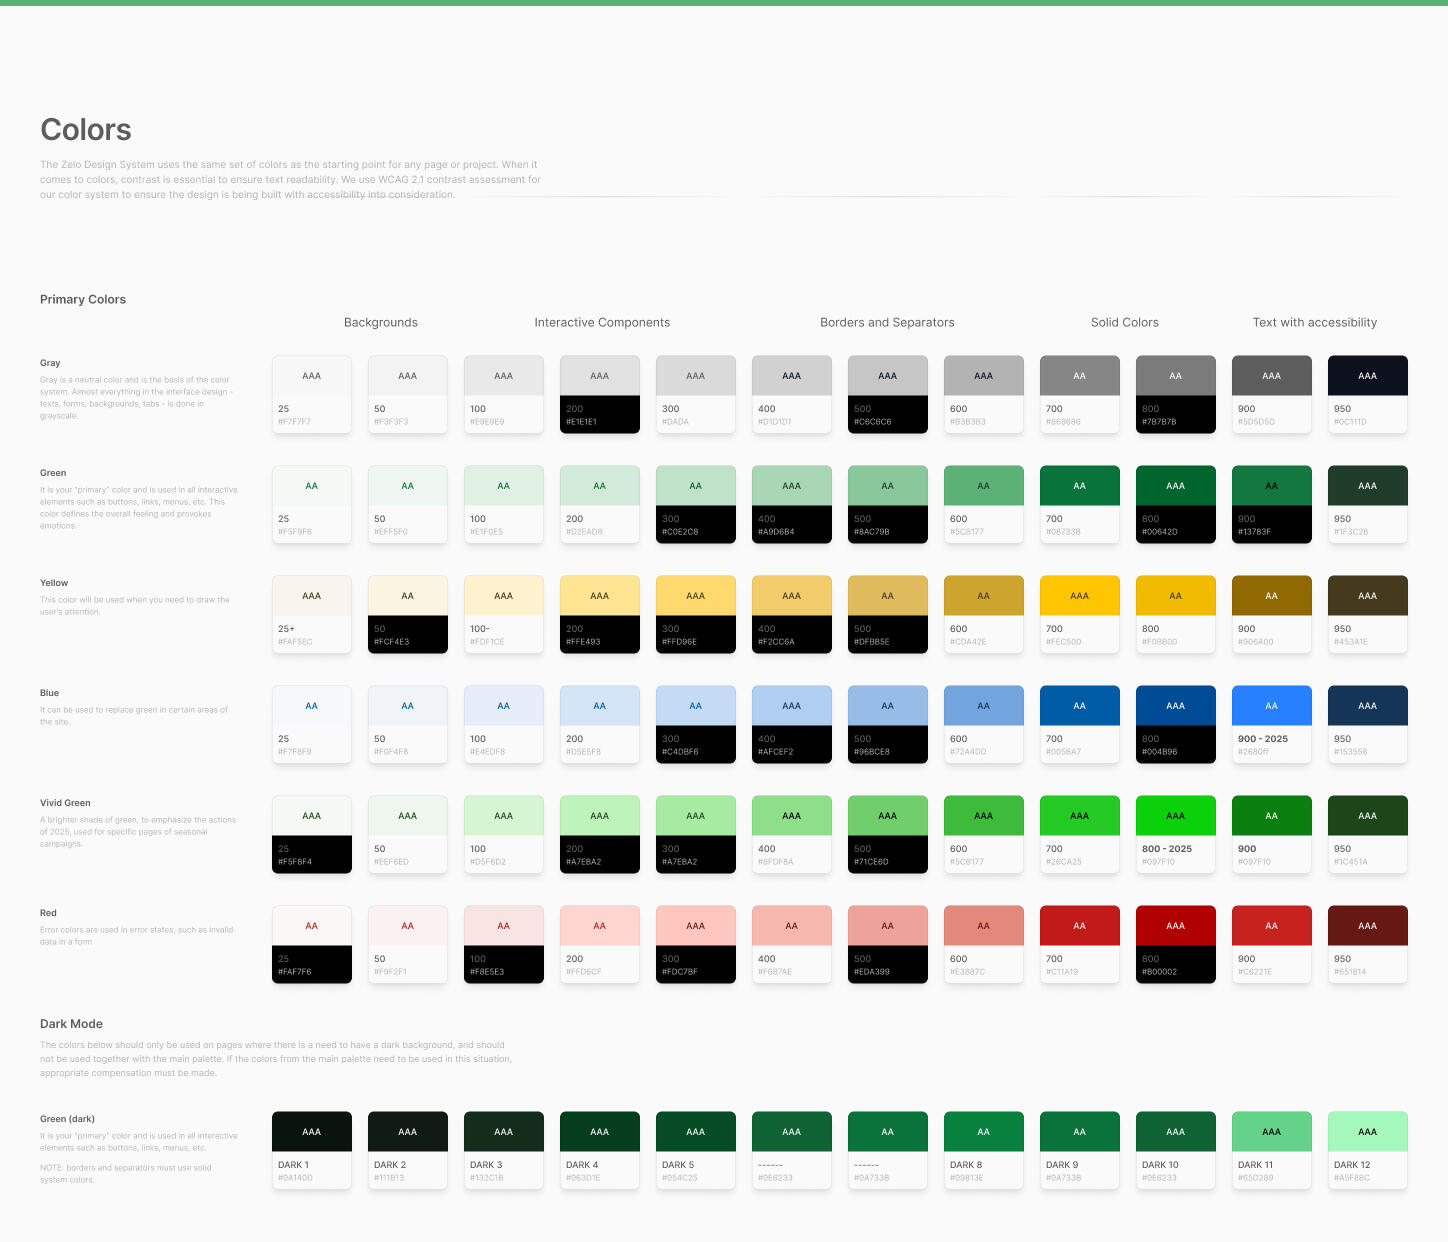Click the Yellow 50 swatch
Screen dimensions: 1448x1242
coord(408,614)
